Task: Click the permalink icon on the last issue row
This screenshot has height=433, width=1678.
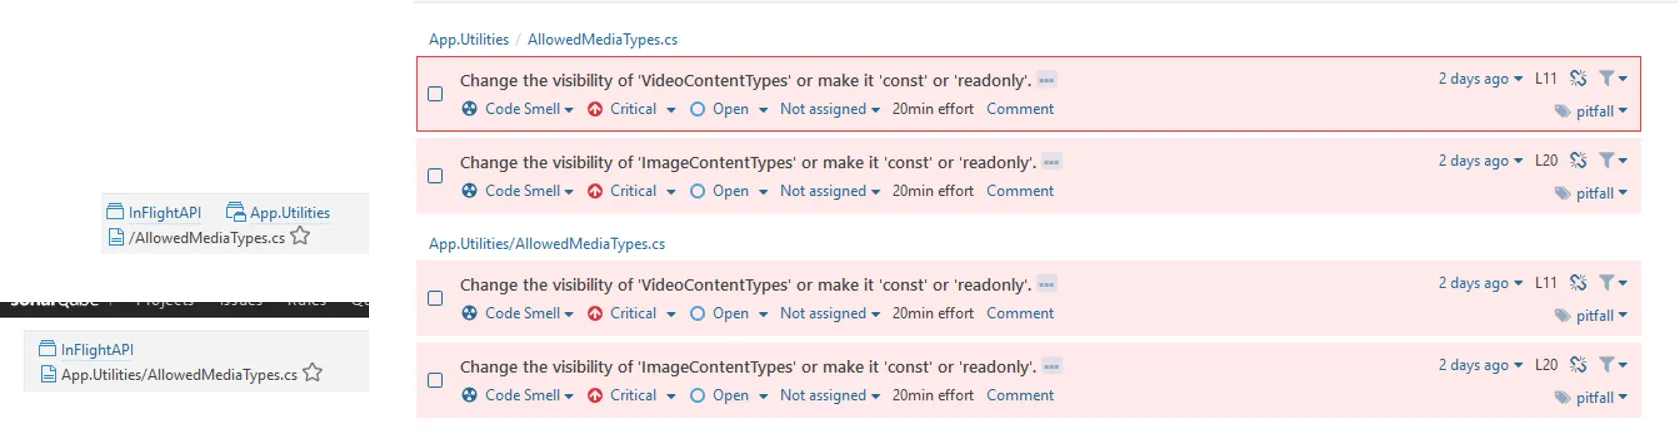Action: pyautogui.click(x=1578, y=364)
